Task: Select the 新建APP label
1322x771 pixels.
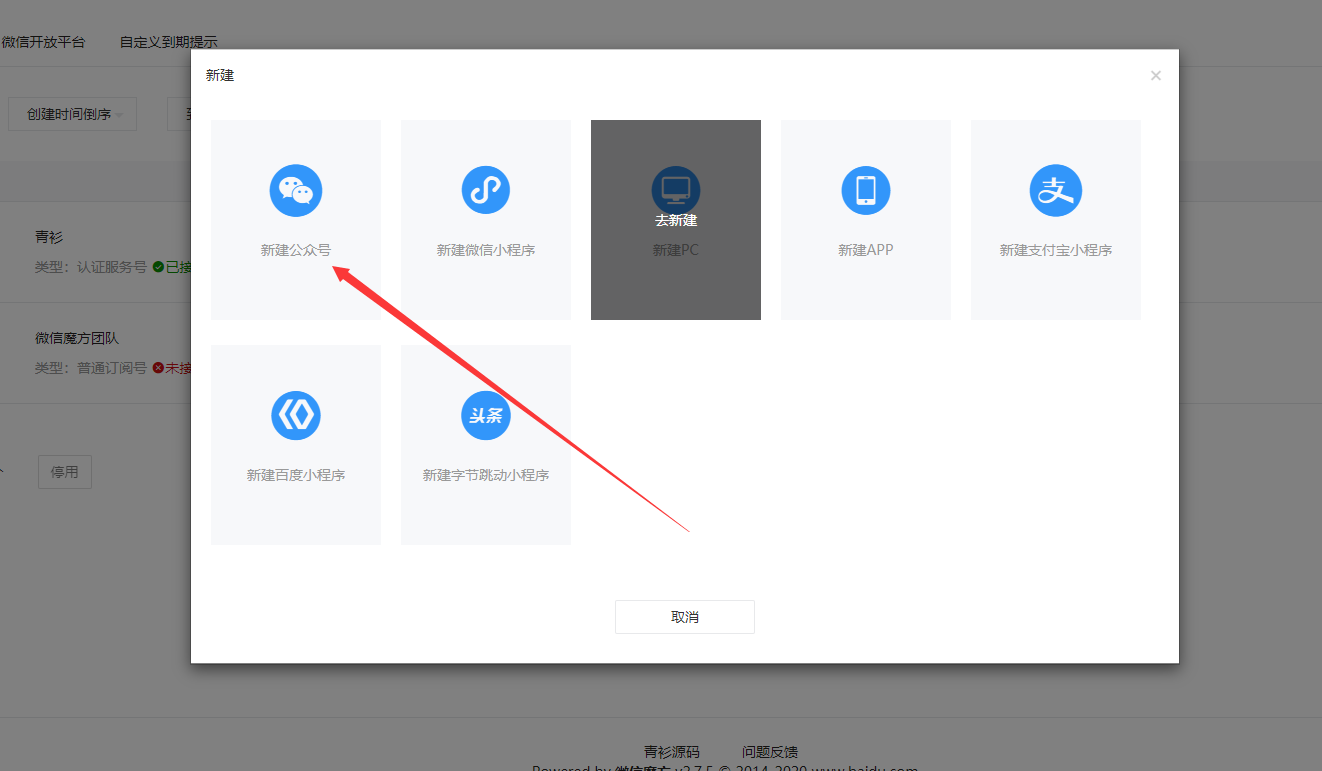Action: click(866, 250)
